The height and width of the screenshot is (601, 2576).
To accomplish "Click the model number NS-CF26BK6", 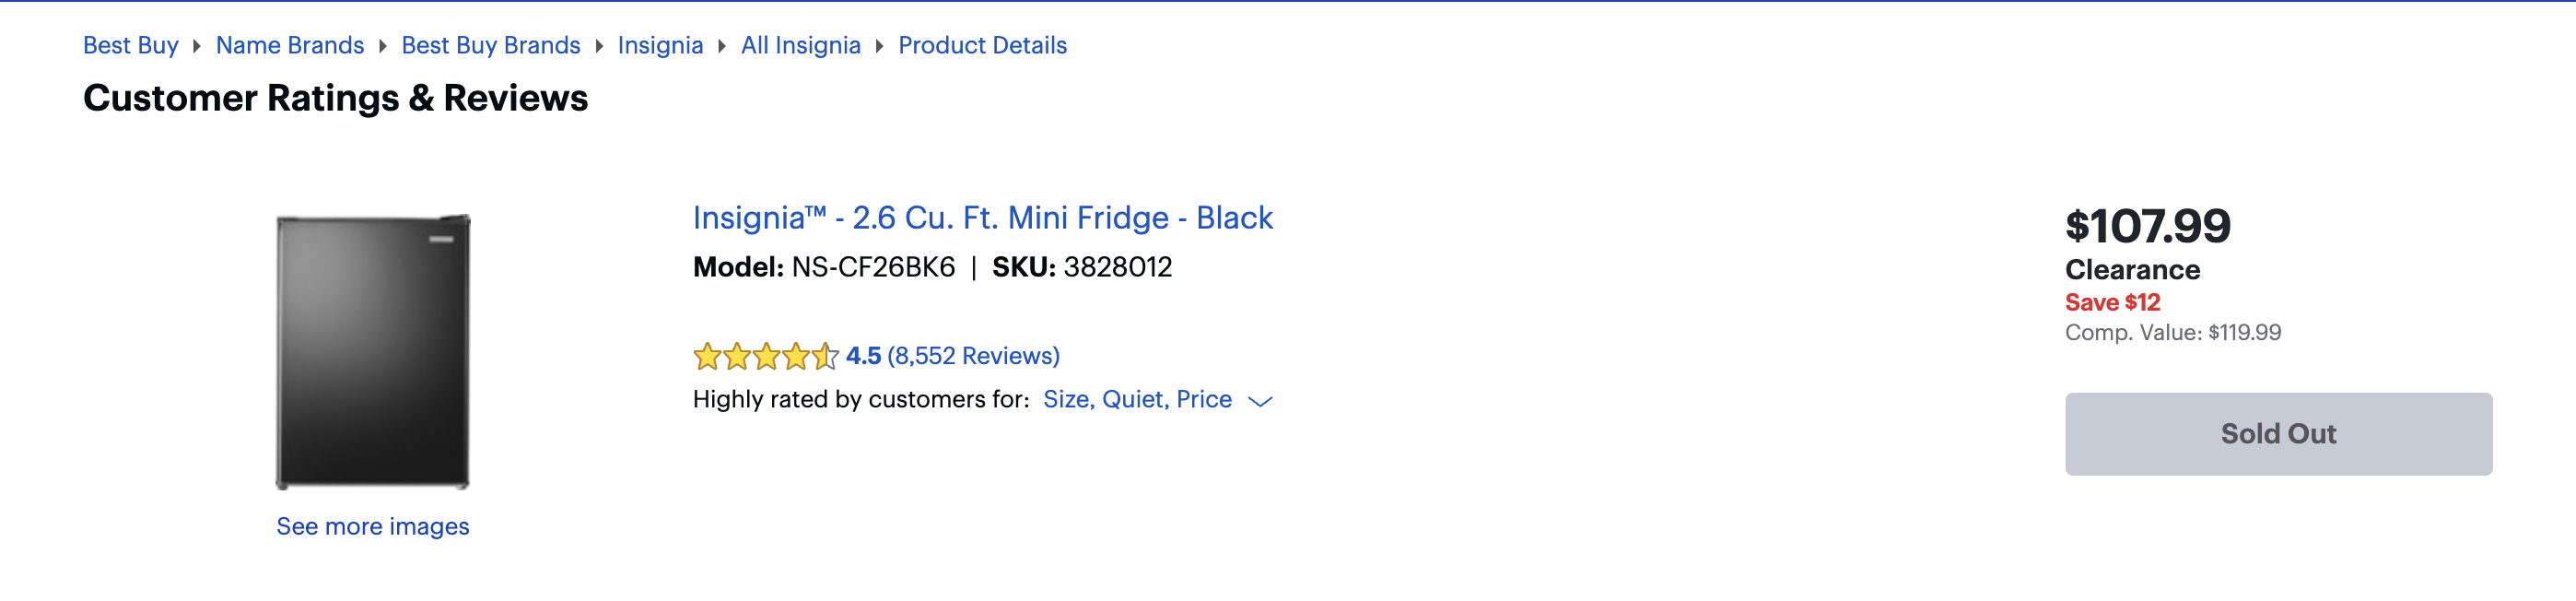I will (x=873, y=267).
